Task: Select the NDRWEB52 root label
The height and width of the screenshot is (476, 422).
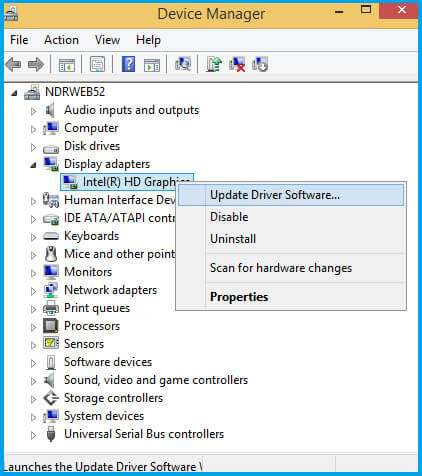Action: coord(75,92)
